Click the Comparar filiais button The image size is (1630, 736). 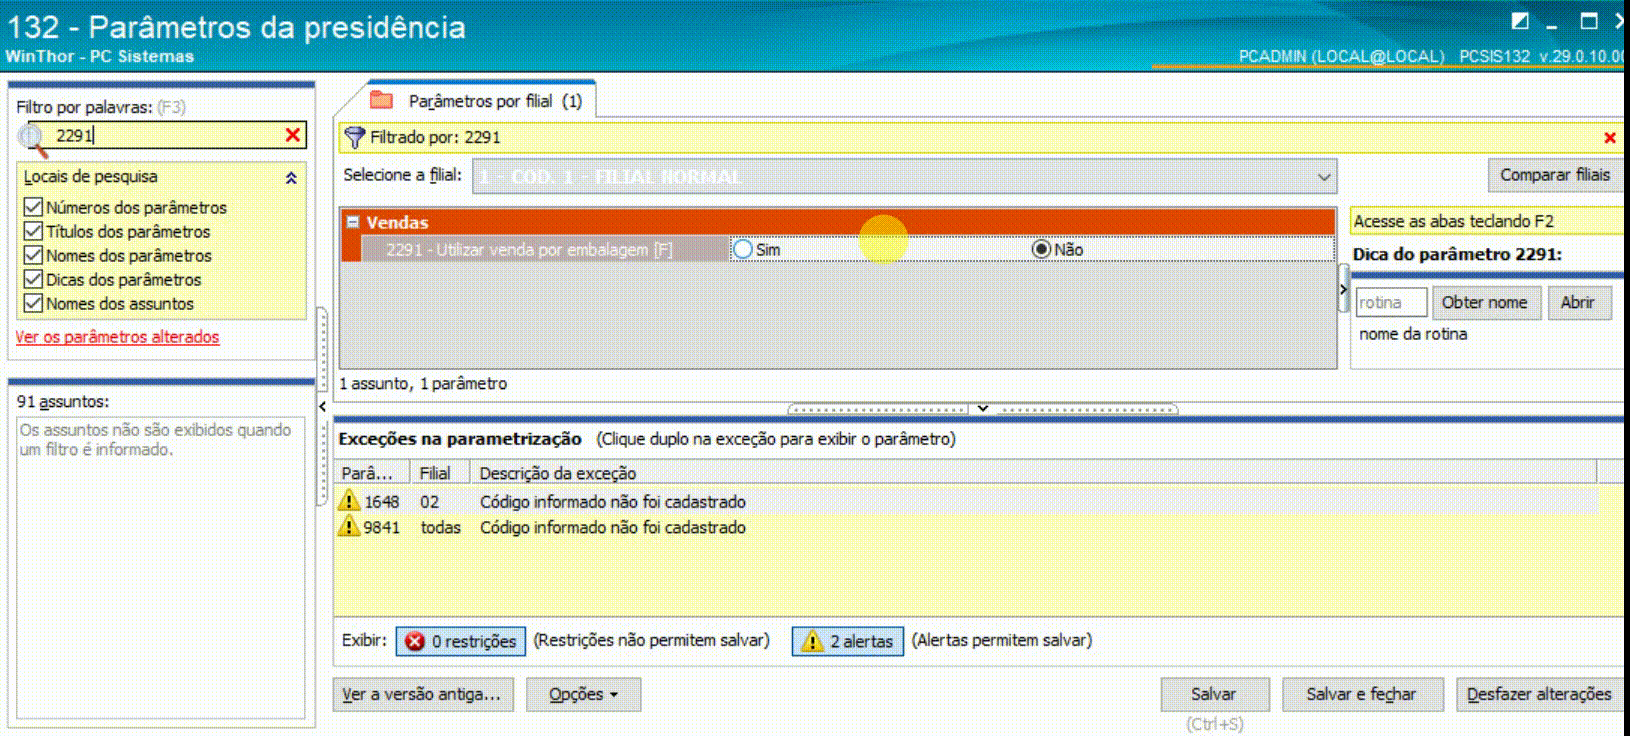click(1554, 175)
